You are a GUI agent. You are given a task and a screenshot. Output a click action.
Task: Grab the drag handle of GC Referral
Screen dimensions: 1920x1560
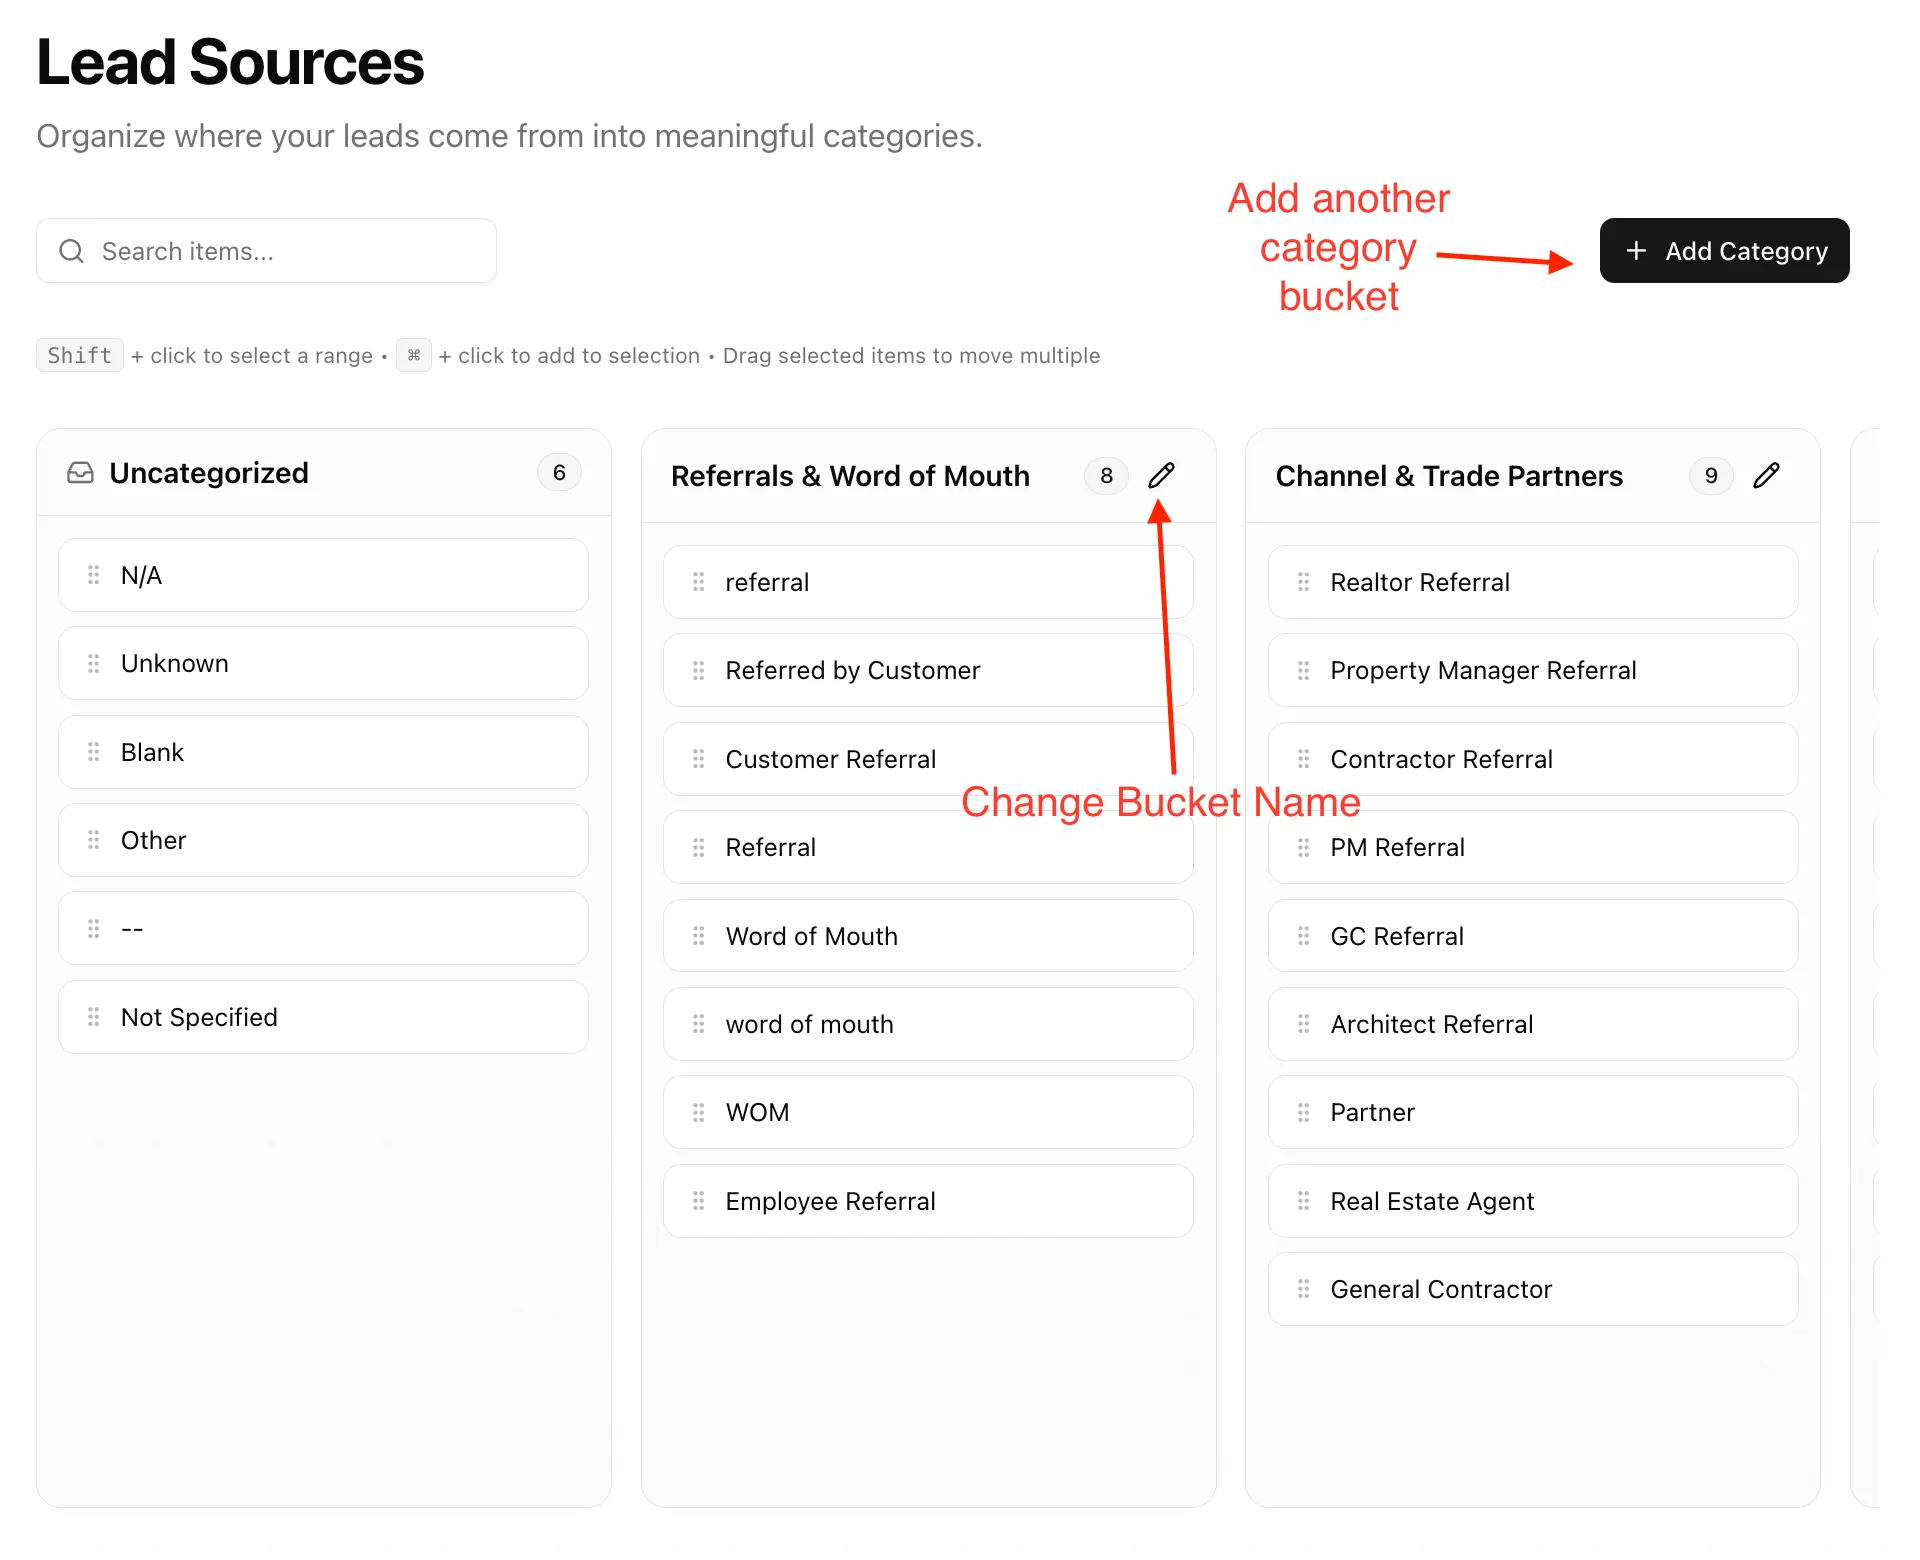[x=1303, y=936]
